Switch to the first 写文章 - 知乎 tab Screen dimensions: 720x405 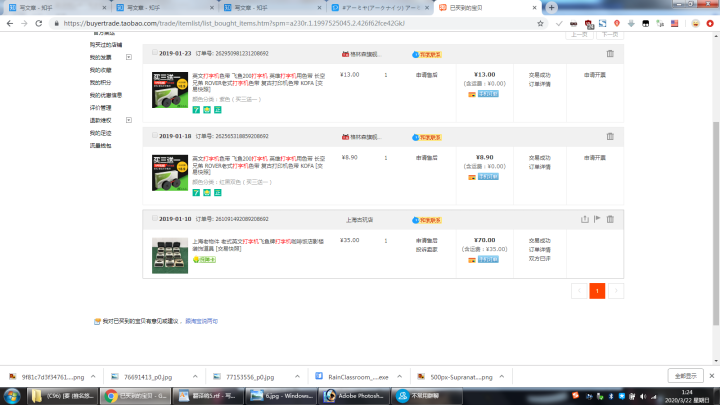pos(56,8)
